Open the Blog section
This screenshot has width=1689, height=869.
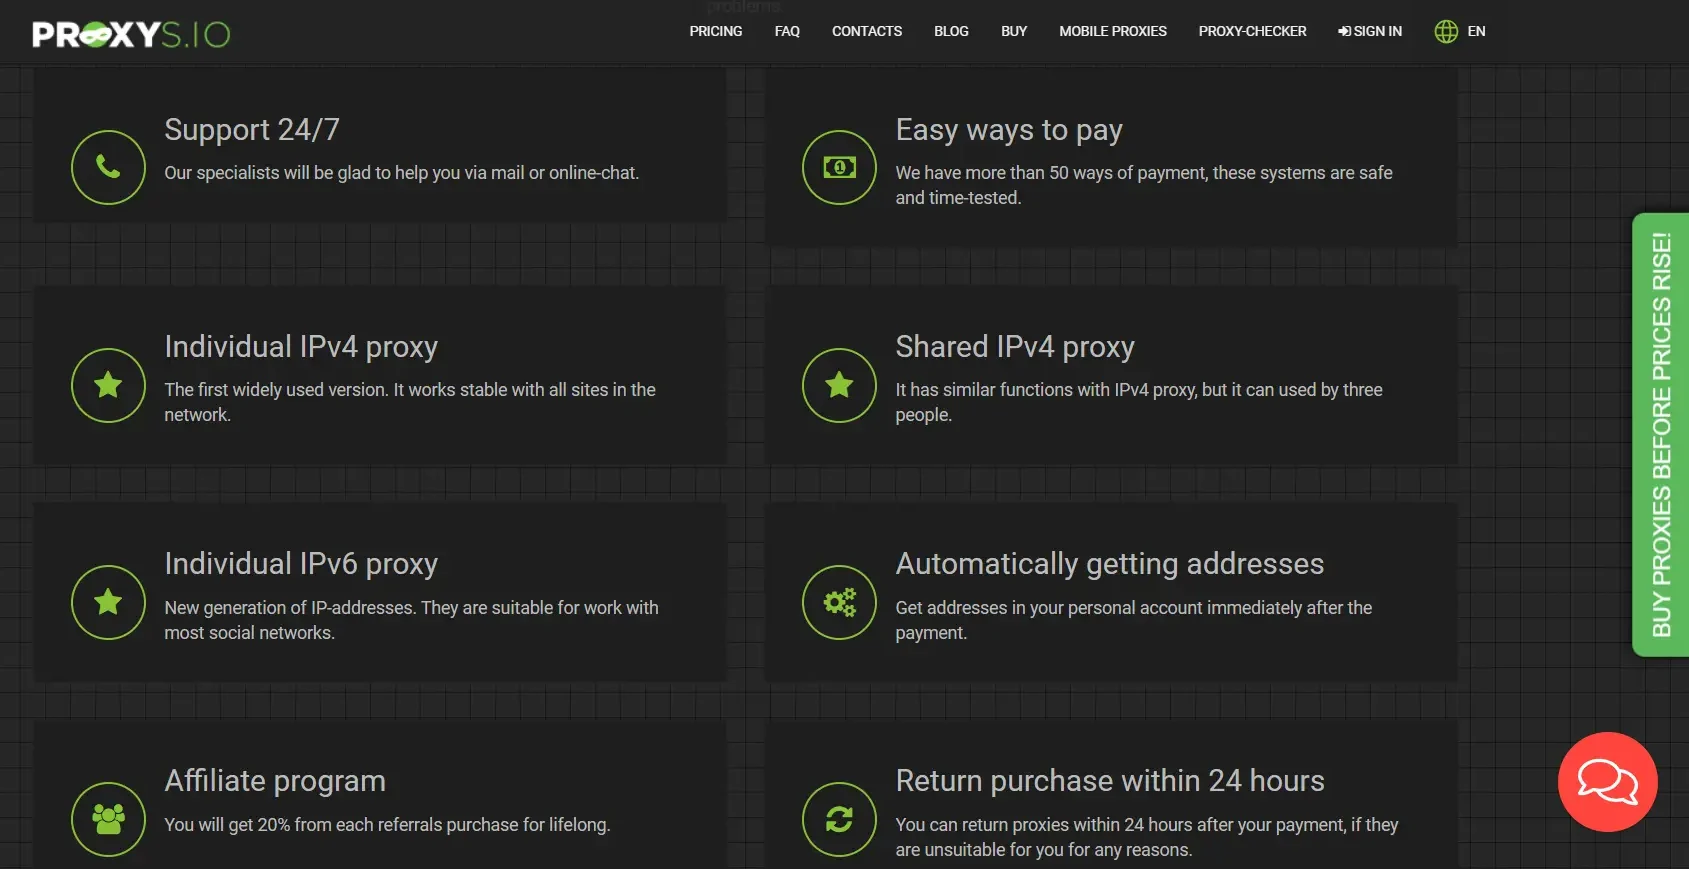951,31
